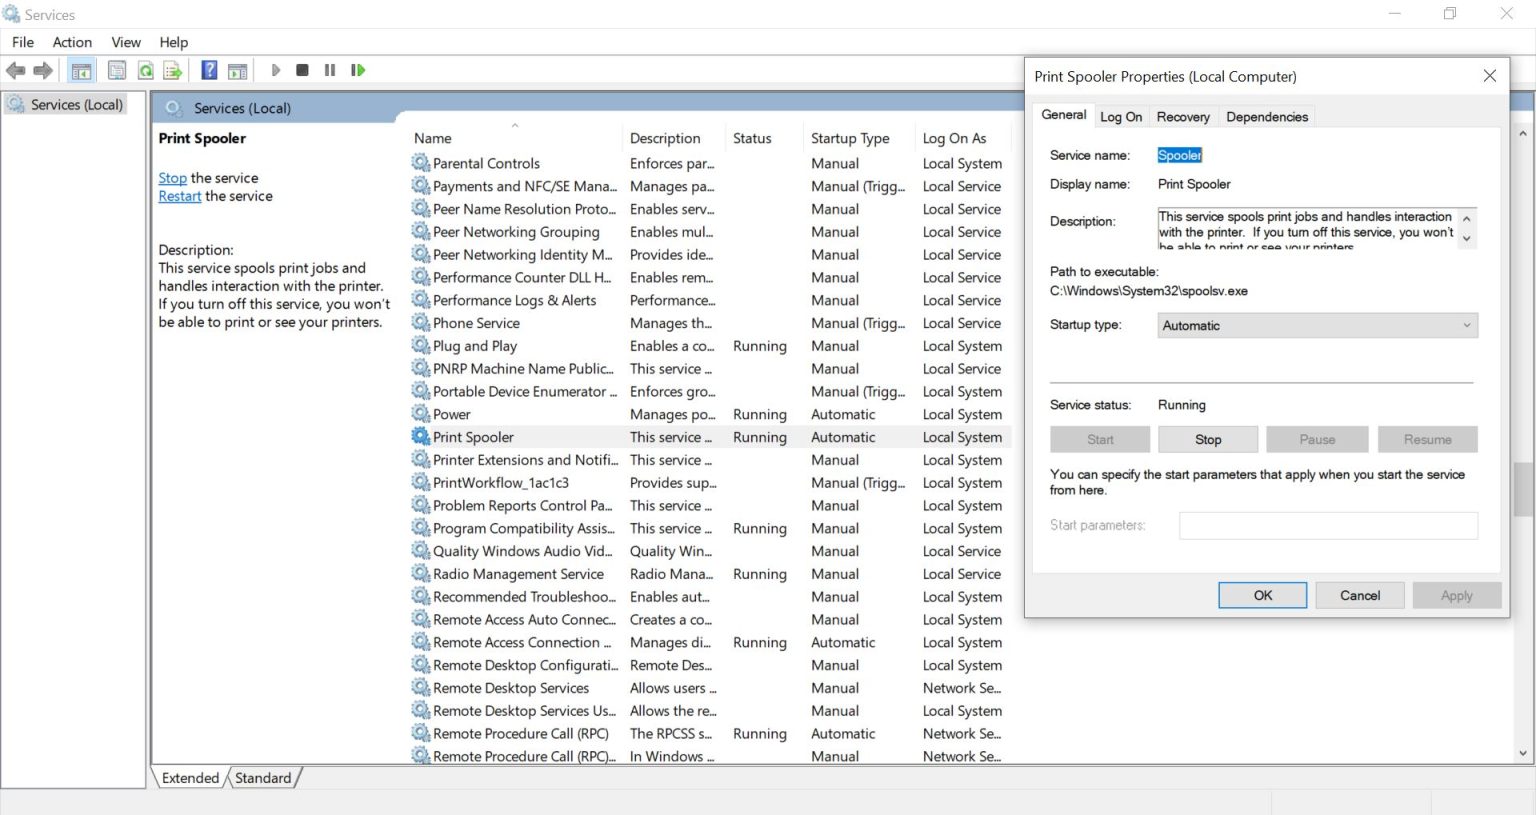Switch to the Recovery tab
1536x815 pixels.
click(1183, 117)
